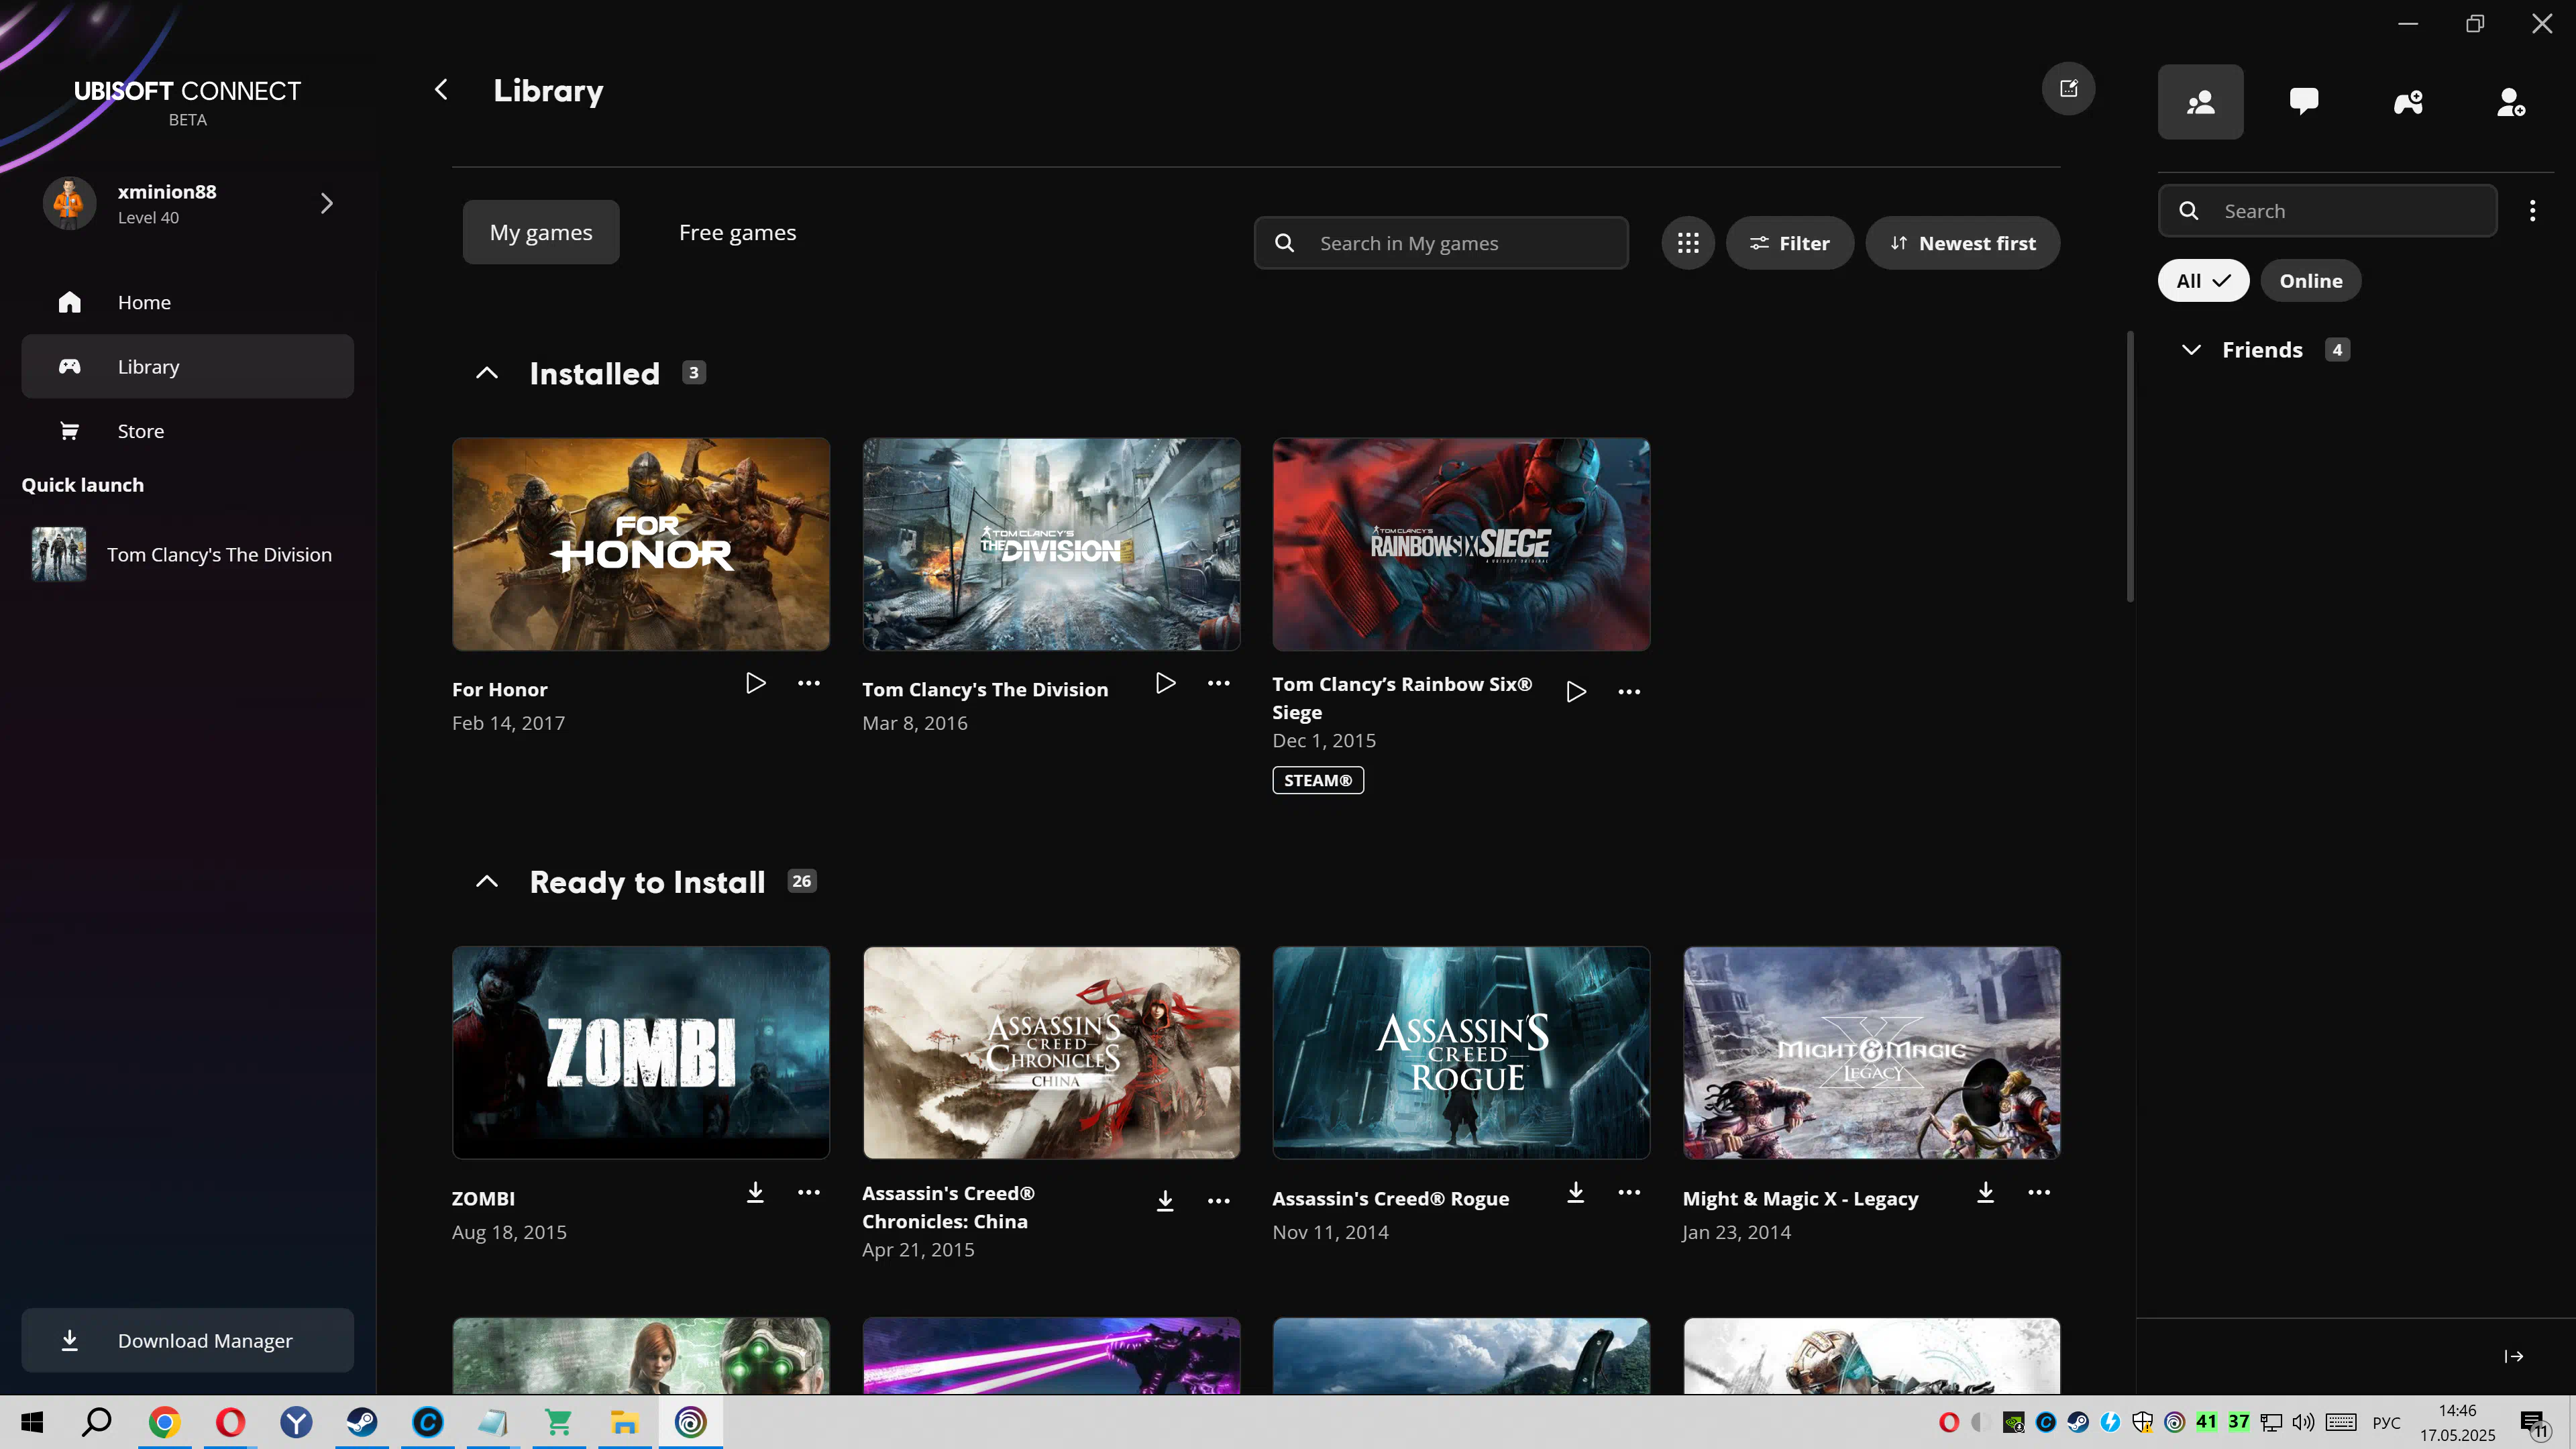
Task: Open Assassin's Creed Chronicles China cover
Action: (x=1051, y=1054)
